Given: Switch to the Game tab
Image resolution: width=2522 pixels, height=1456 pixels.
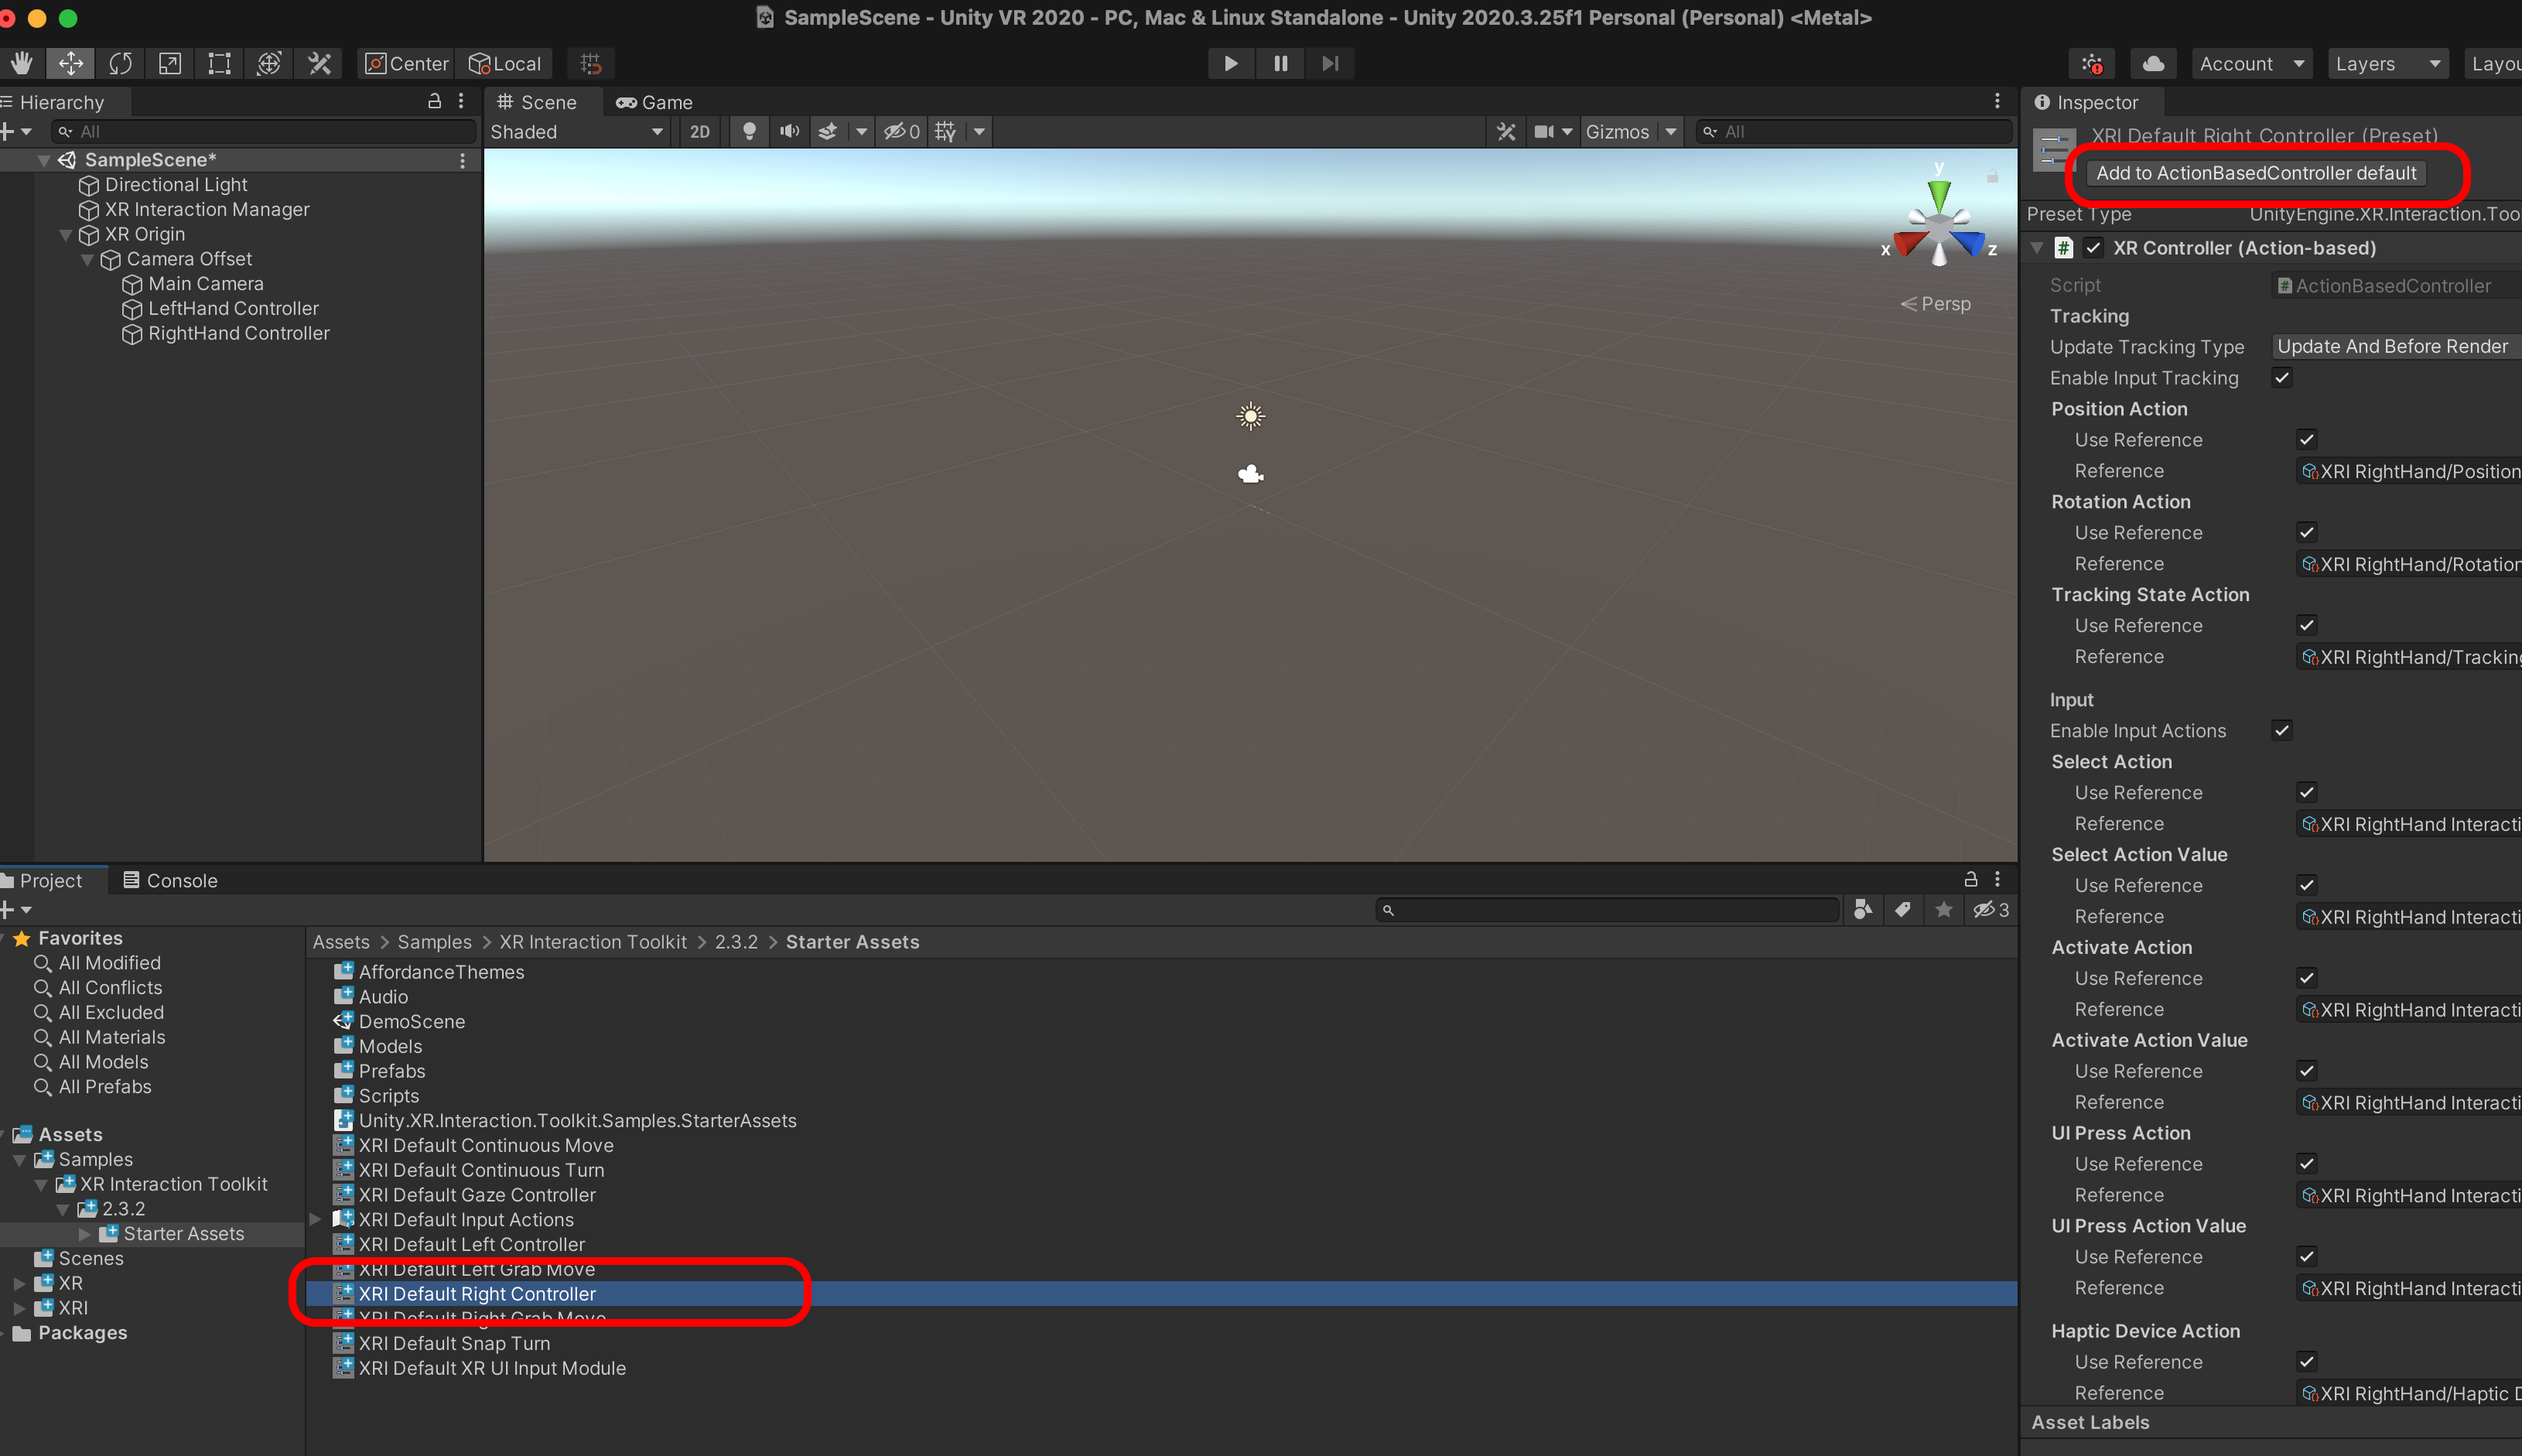Looking at the screenshot, I should pyautogui.click(x=655, y=102).
